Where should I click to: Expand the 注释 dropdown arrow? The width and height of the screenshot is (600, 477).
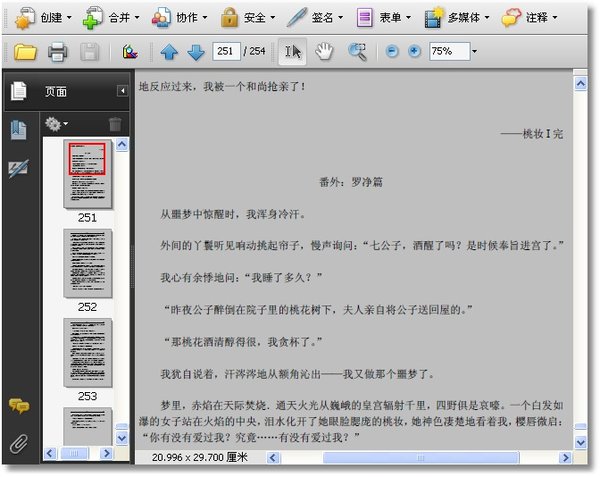point(555,18)
